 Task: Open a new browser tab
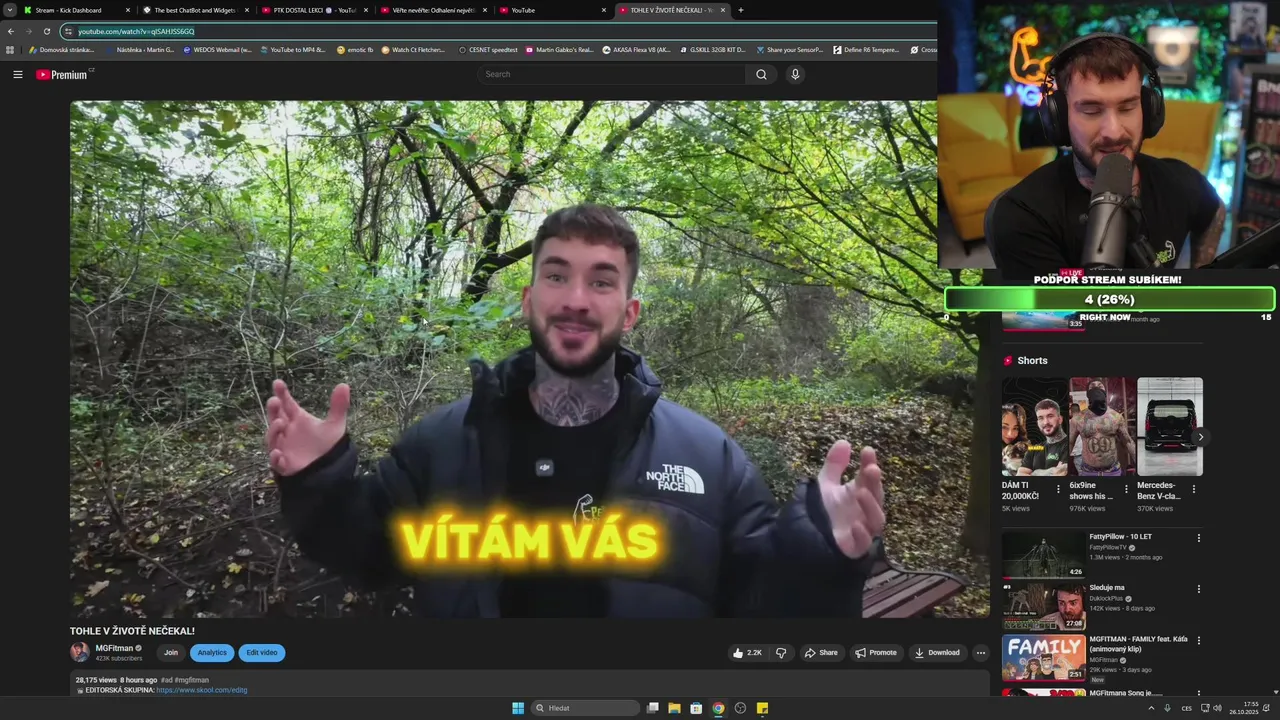click(740, 10)
